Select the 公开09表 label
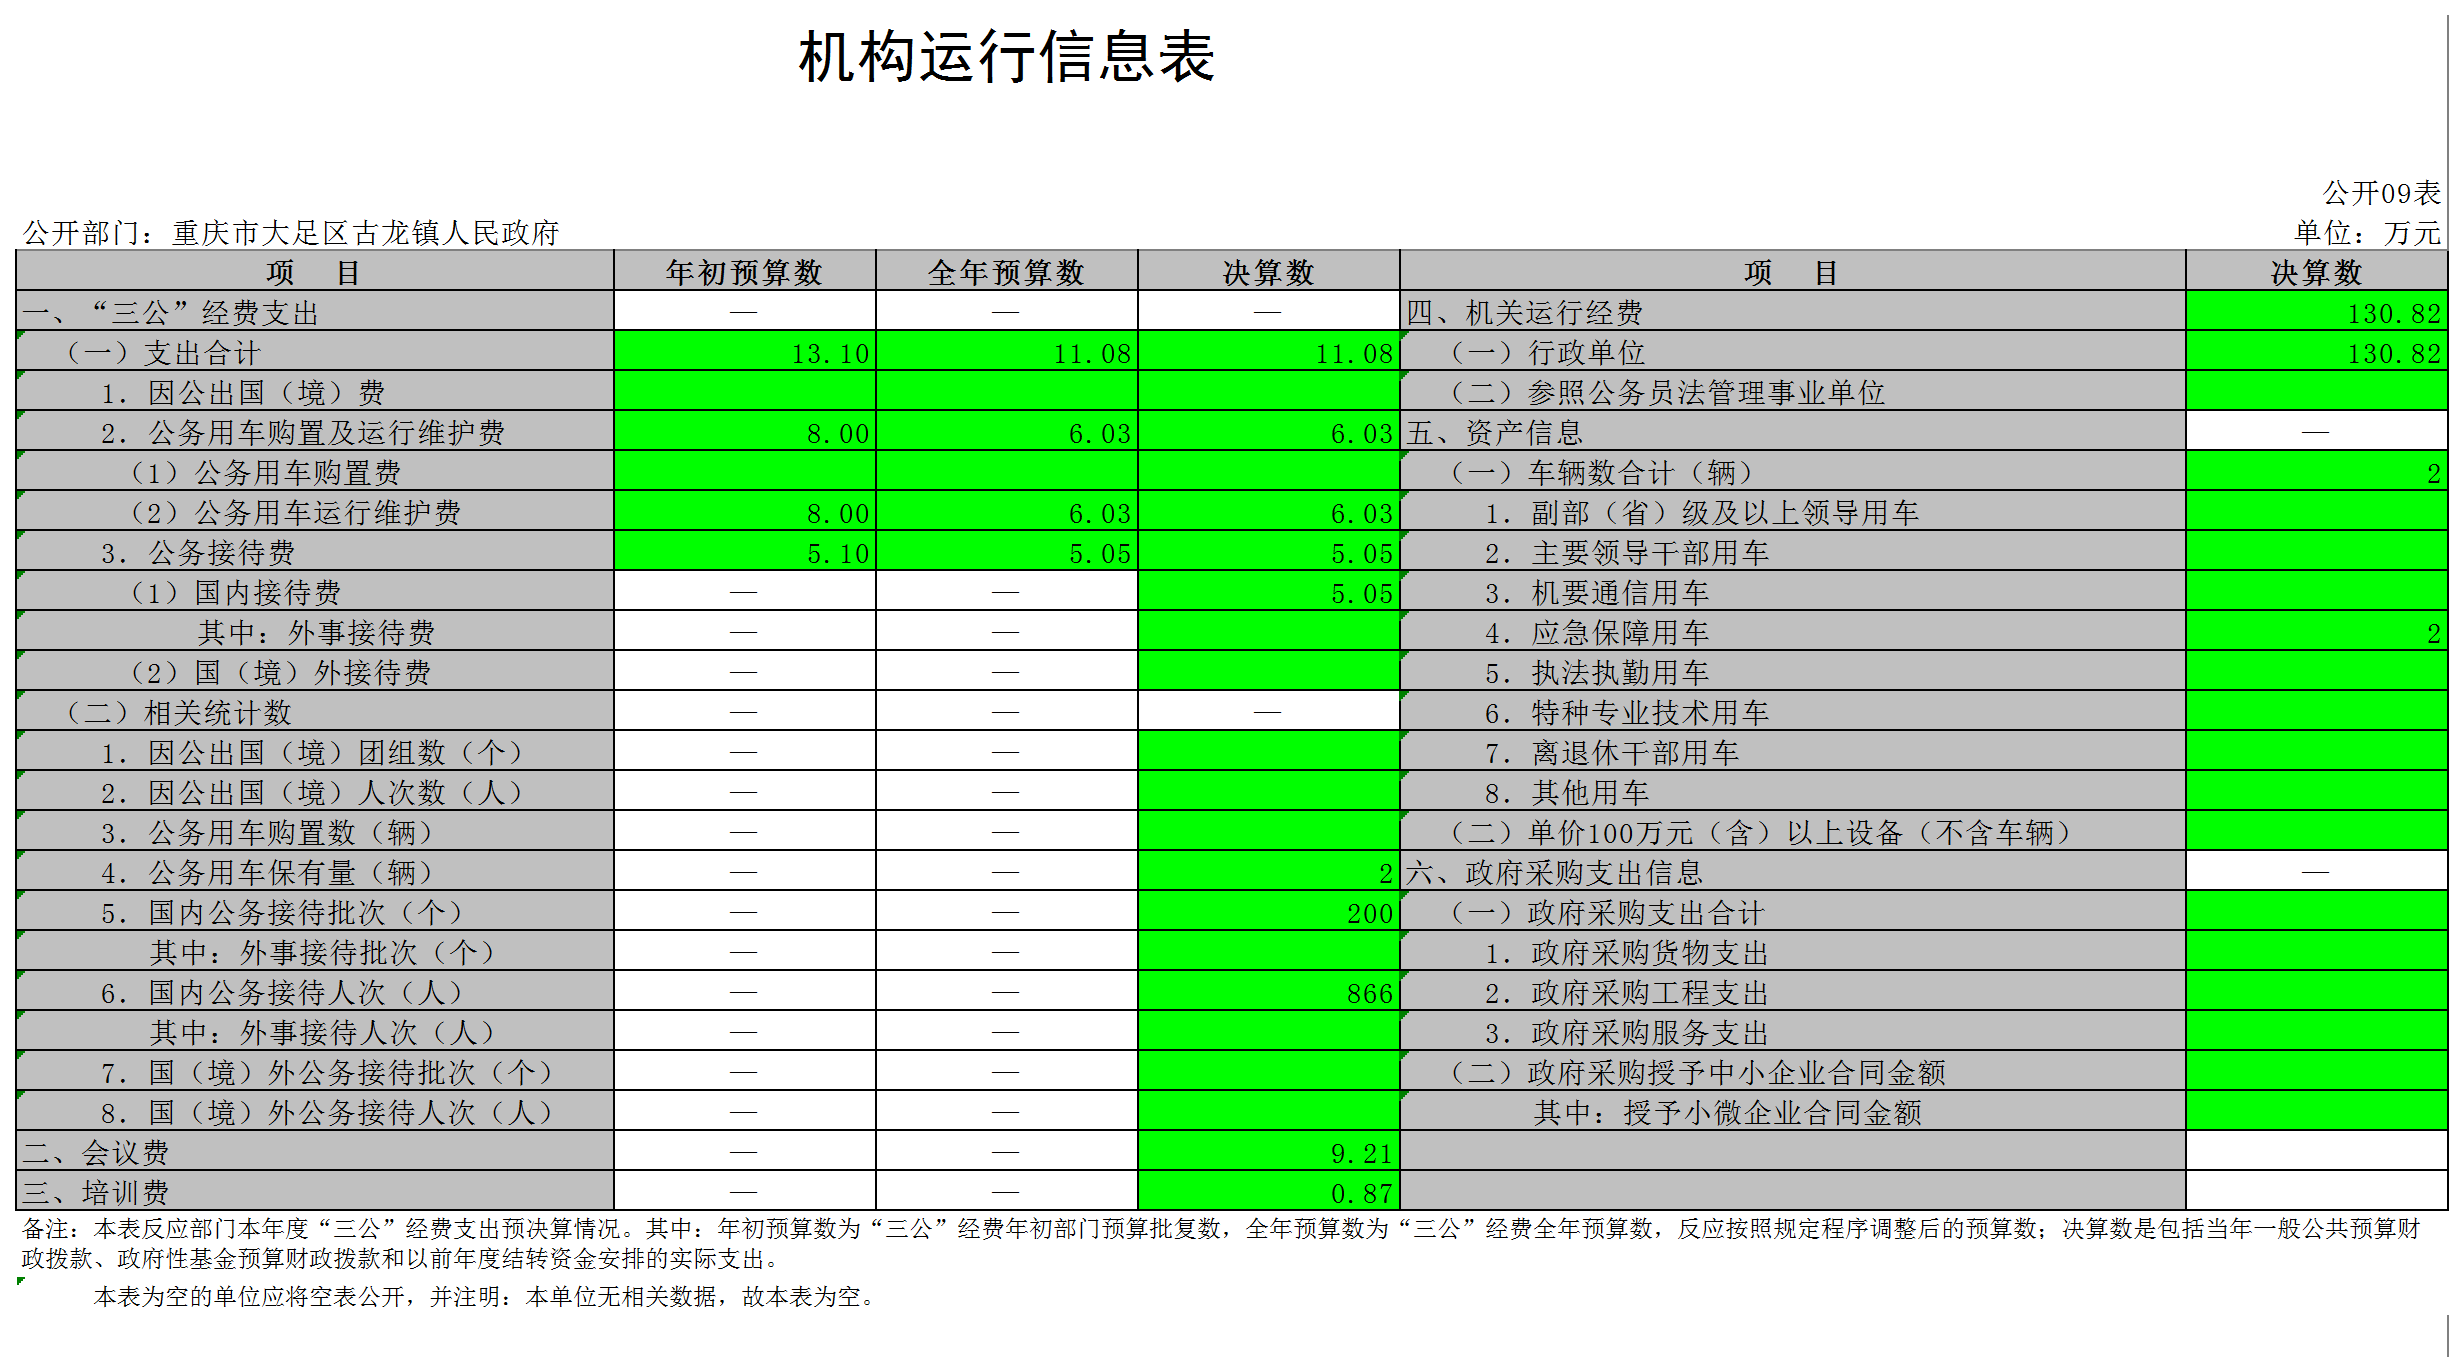The height and width of the screenshot is (1372, 2464). pos(2381,193)
